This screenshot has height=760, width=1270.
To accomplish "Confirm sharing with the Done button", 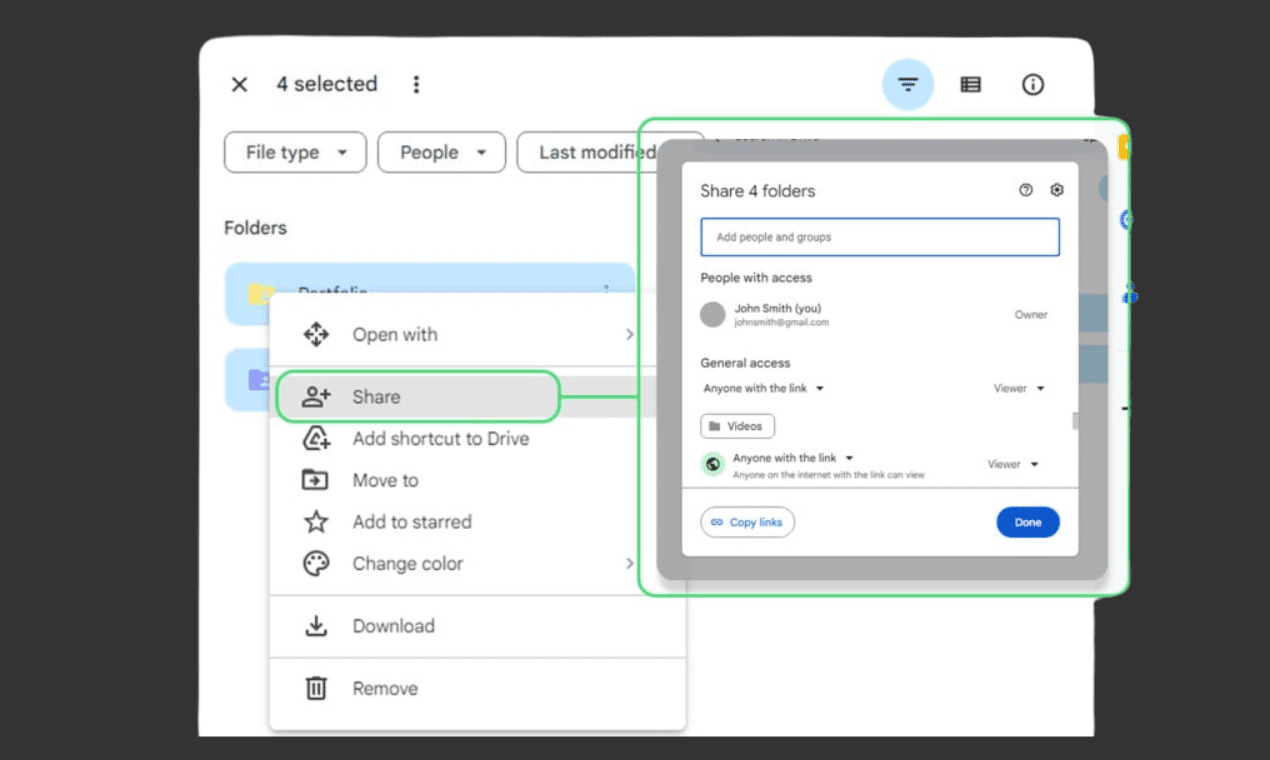I will [x=1028, y=522].
